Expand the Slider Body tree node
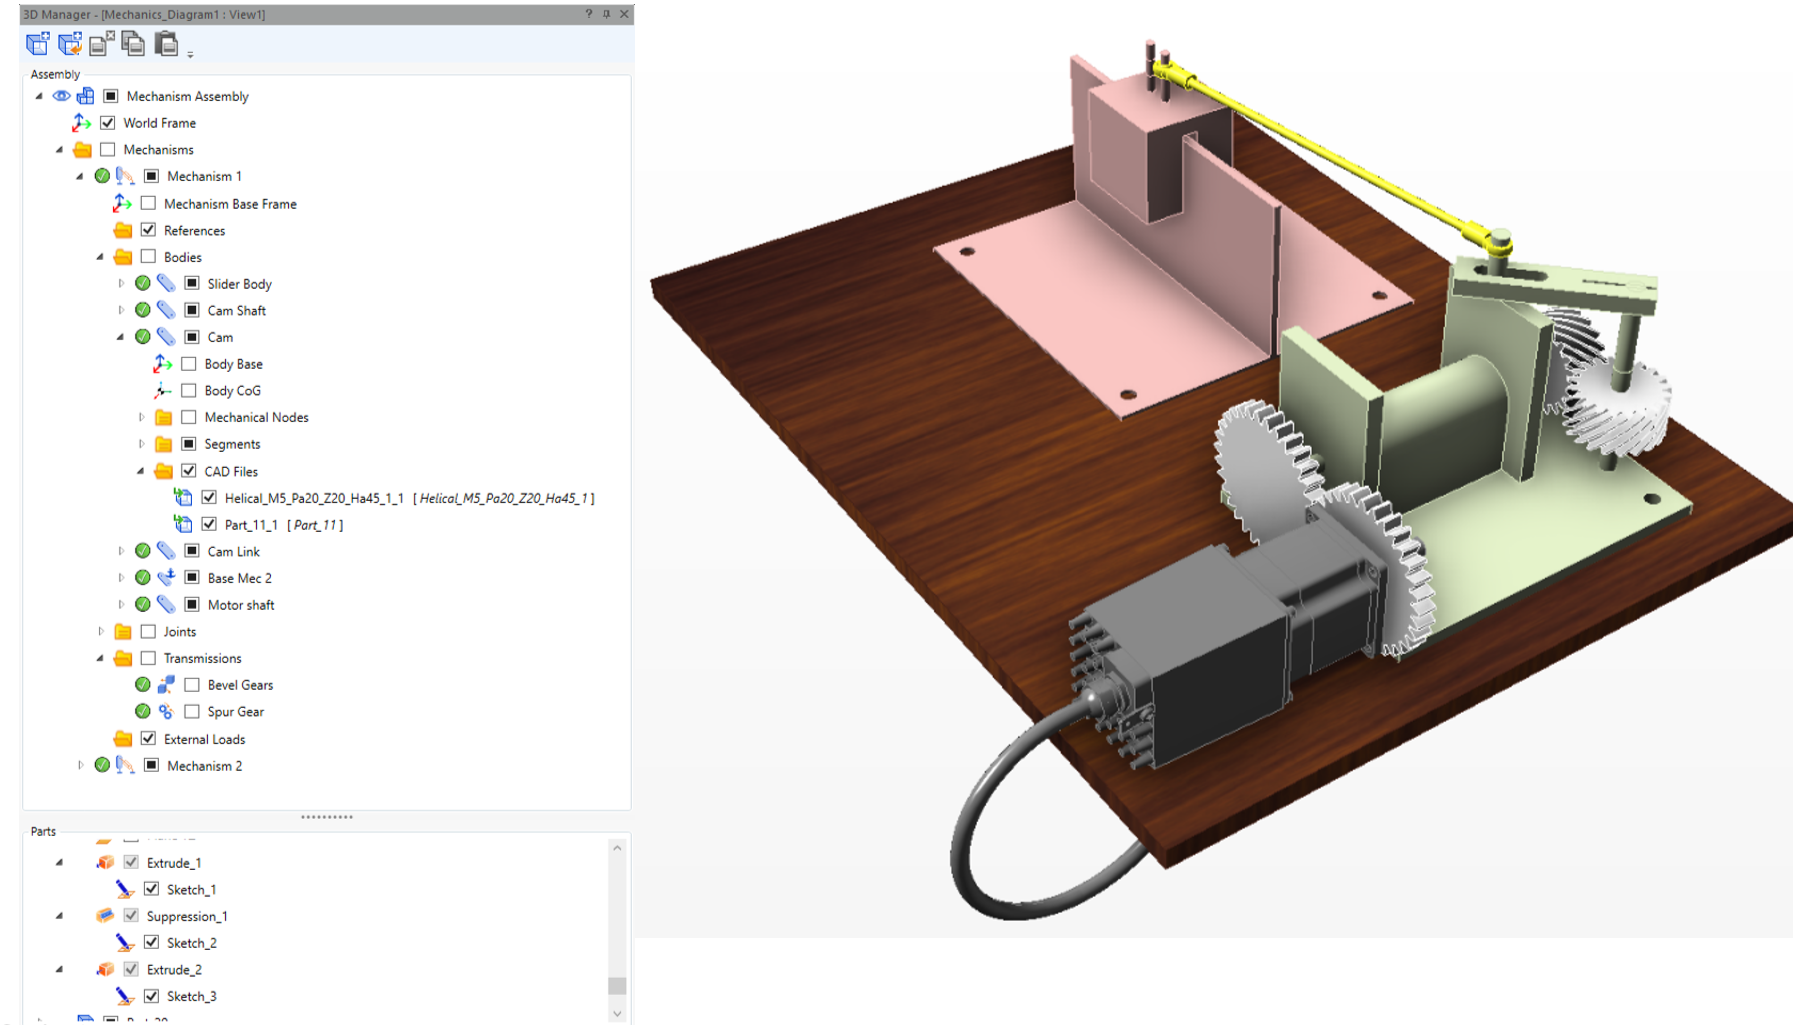 point(121,284)
